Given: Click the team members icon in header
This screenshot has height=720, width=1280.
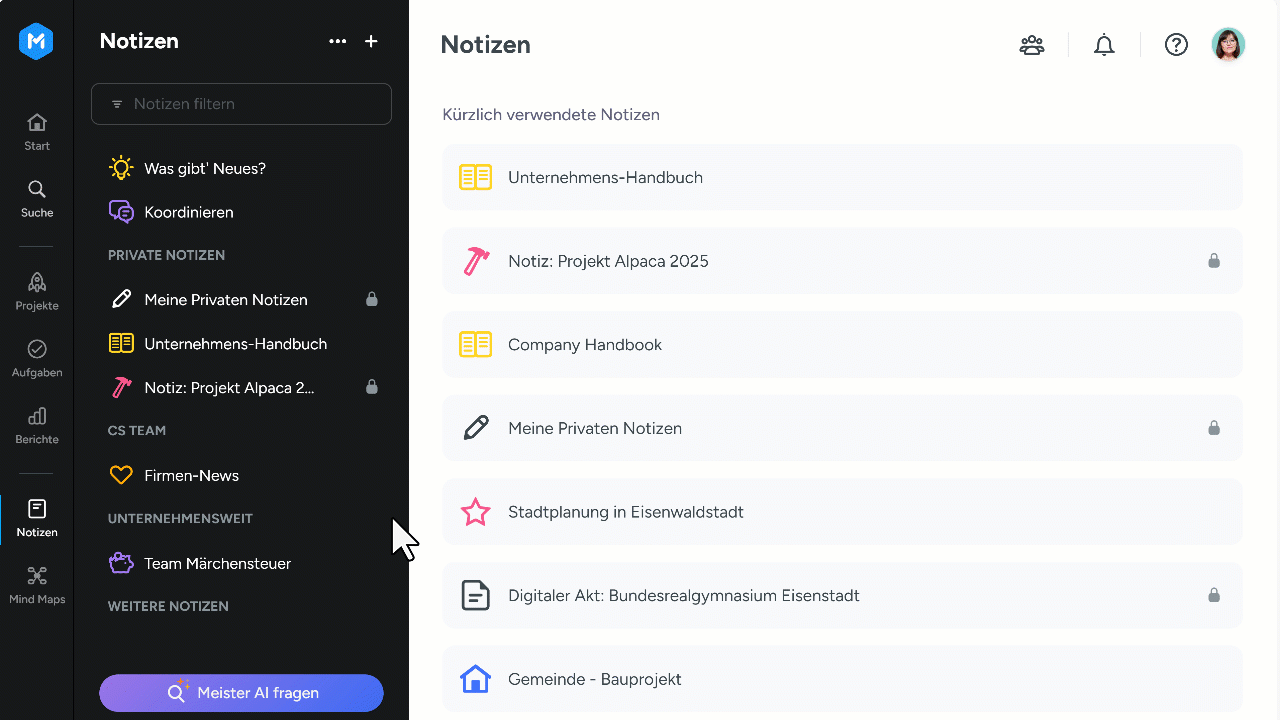Looking at the screenshot, I should tap(1032, 45).
